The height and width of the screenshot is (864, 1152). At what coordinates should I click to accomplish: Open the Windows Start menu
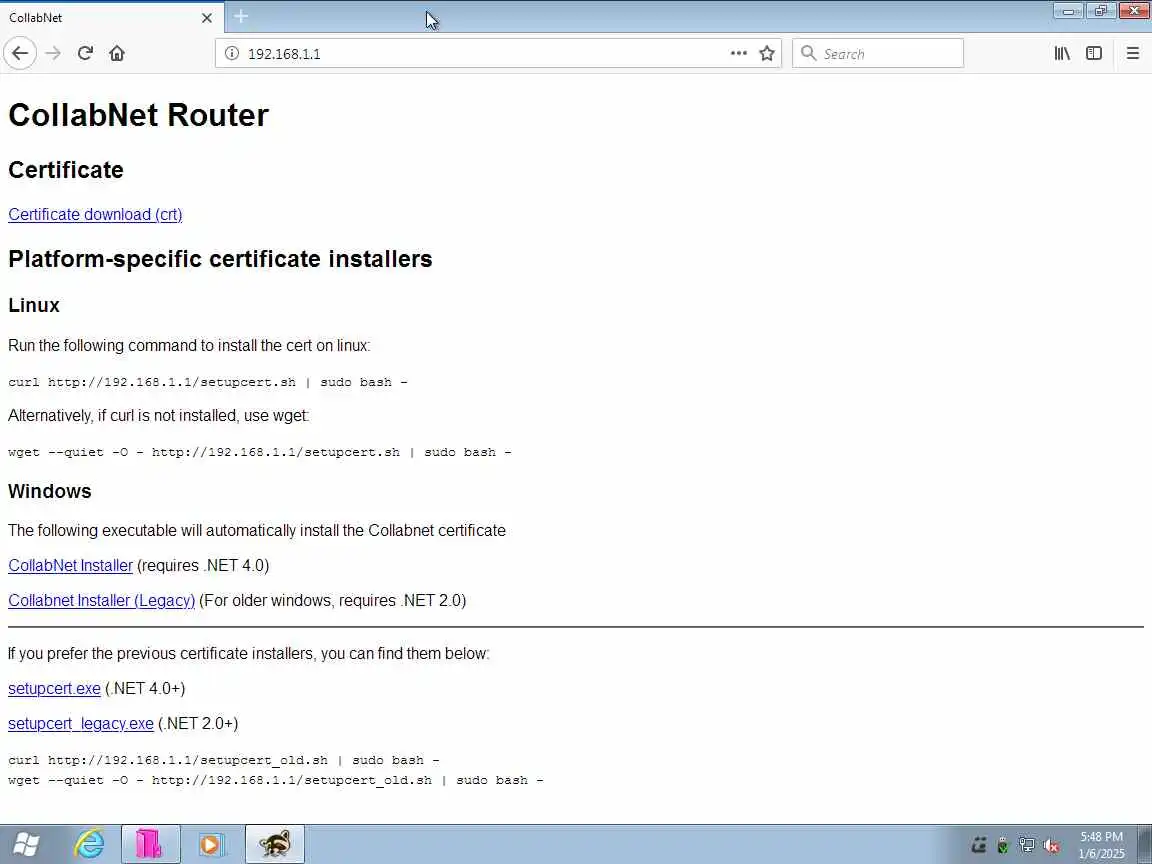coord(26,844)
